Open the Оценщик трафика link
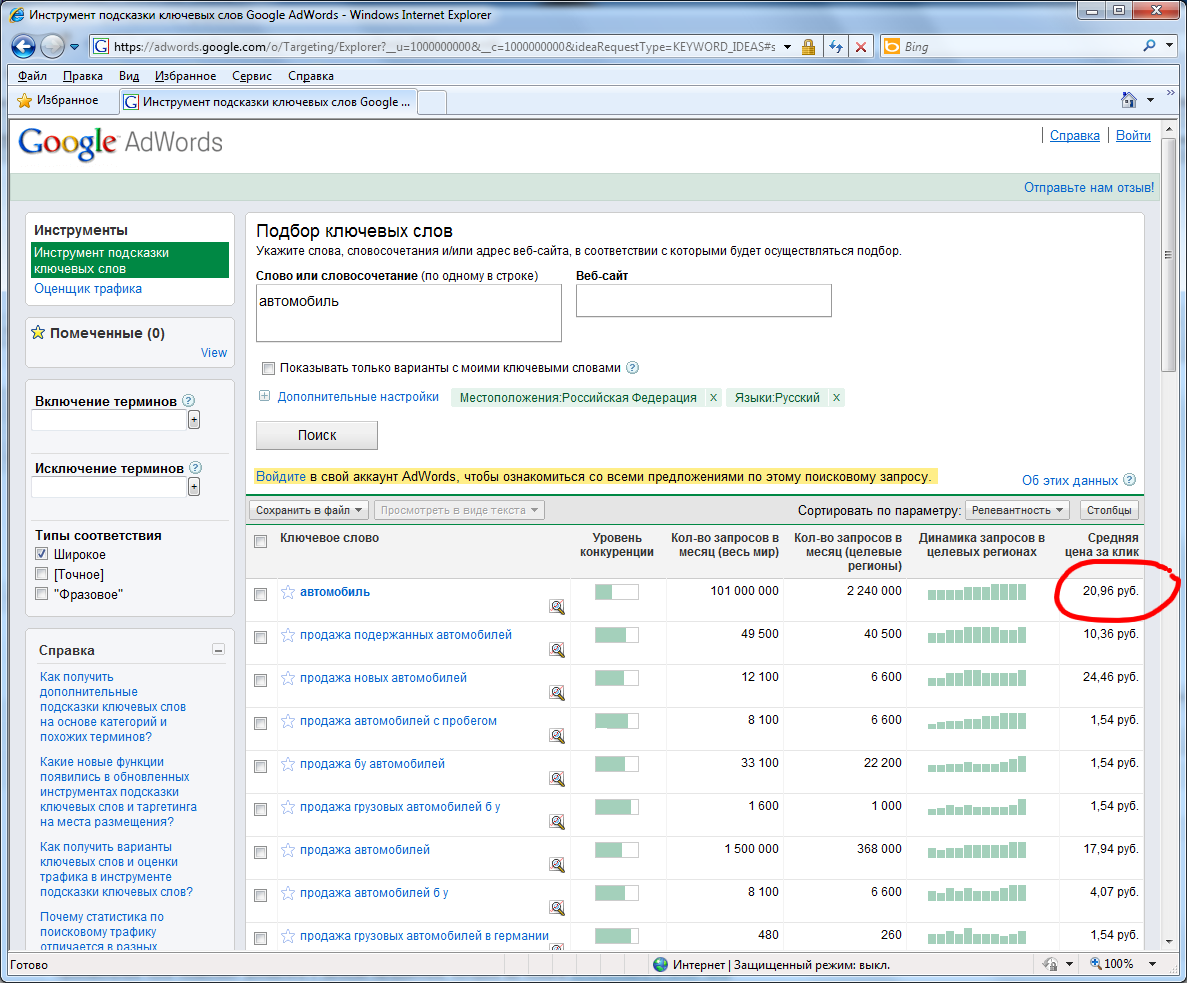 (88, 289)
